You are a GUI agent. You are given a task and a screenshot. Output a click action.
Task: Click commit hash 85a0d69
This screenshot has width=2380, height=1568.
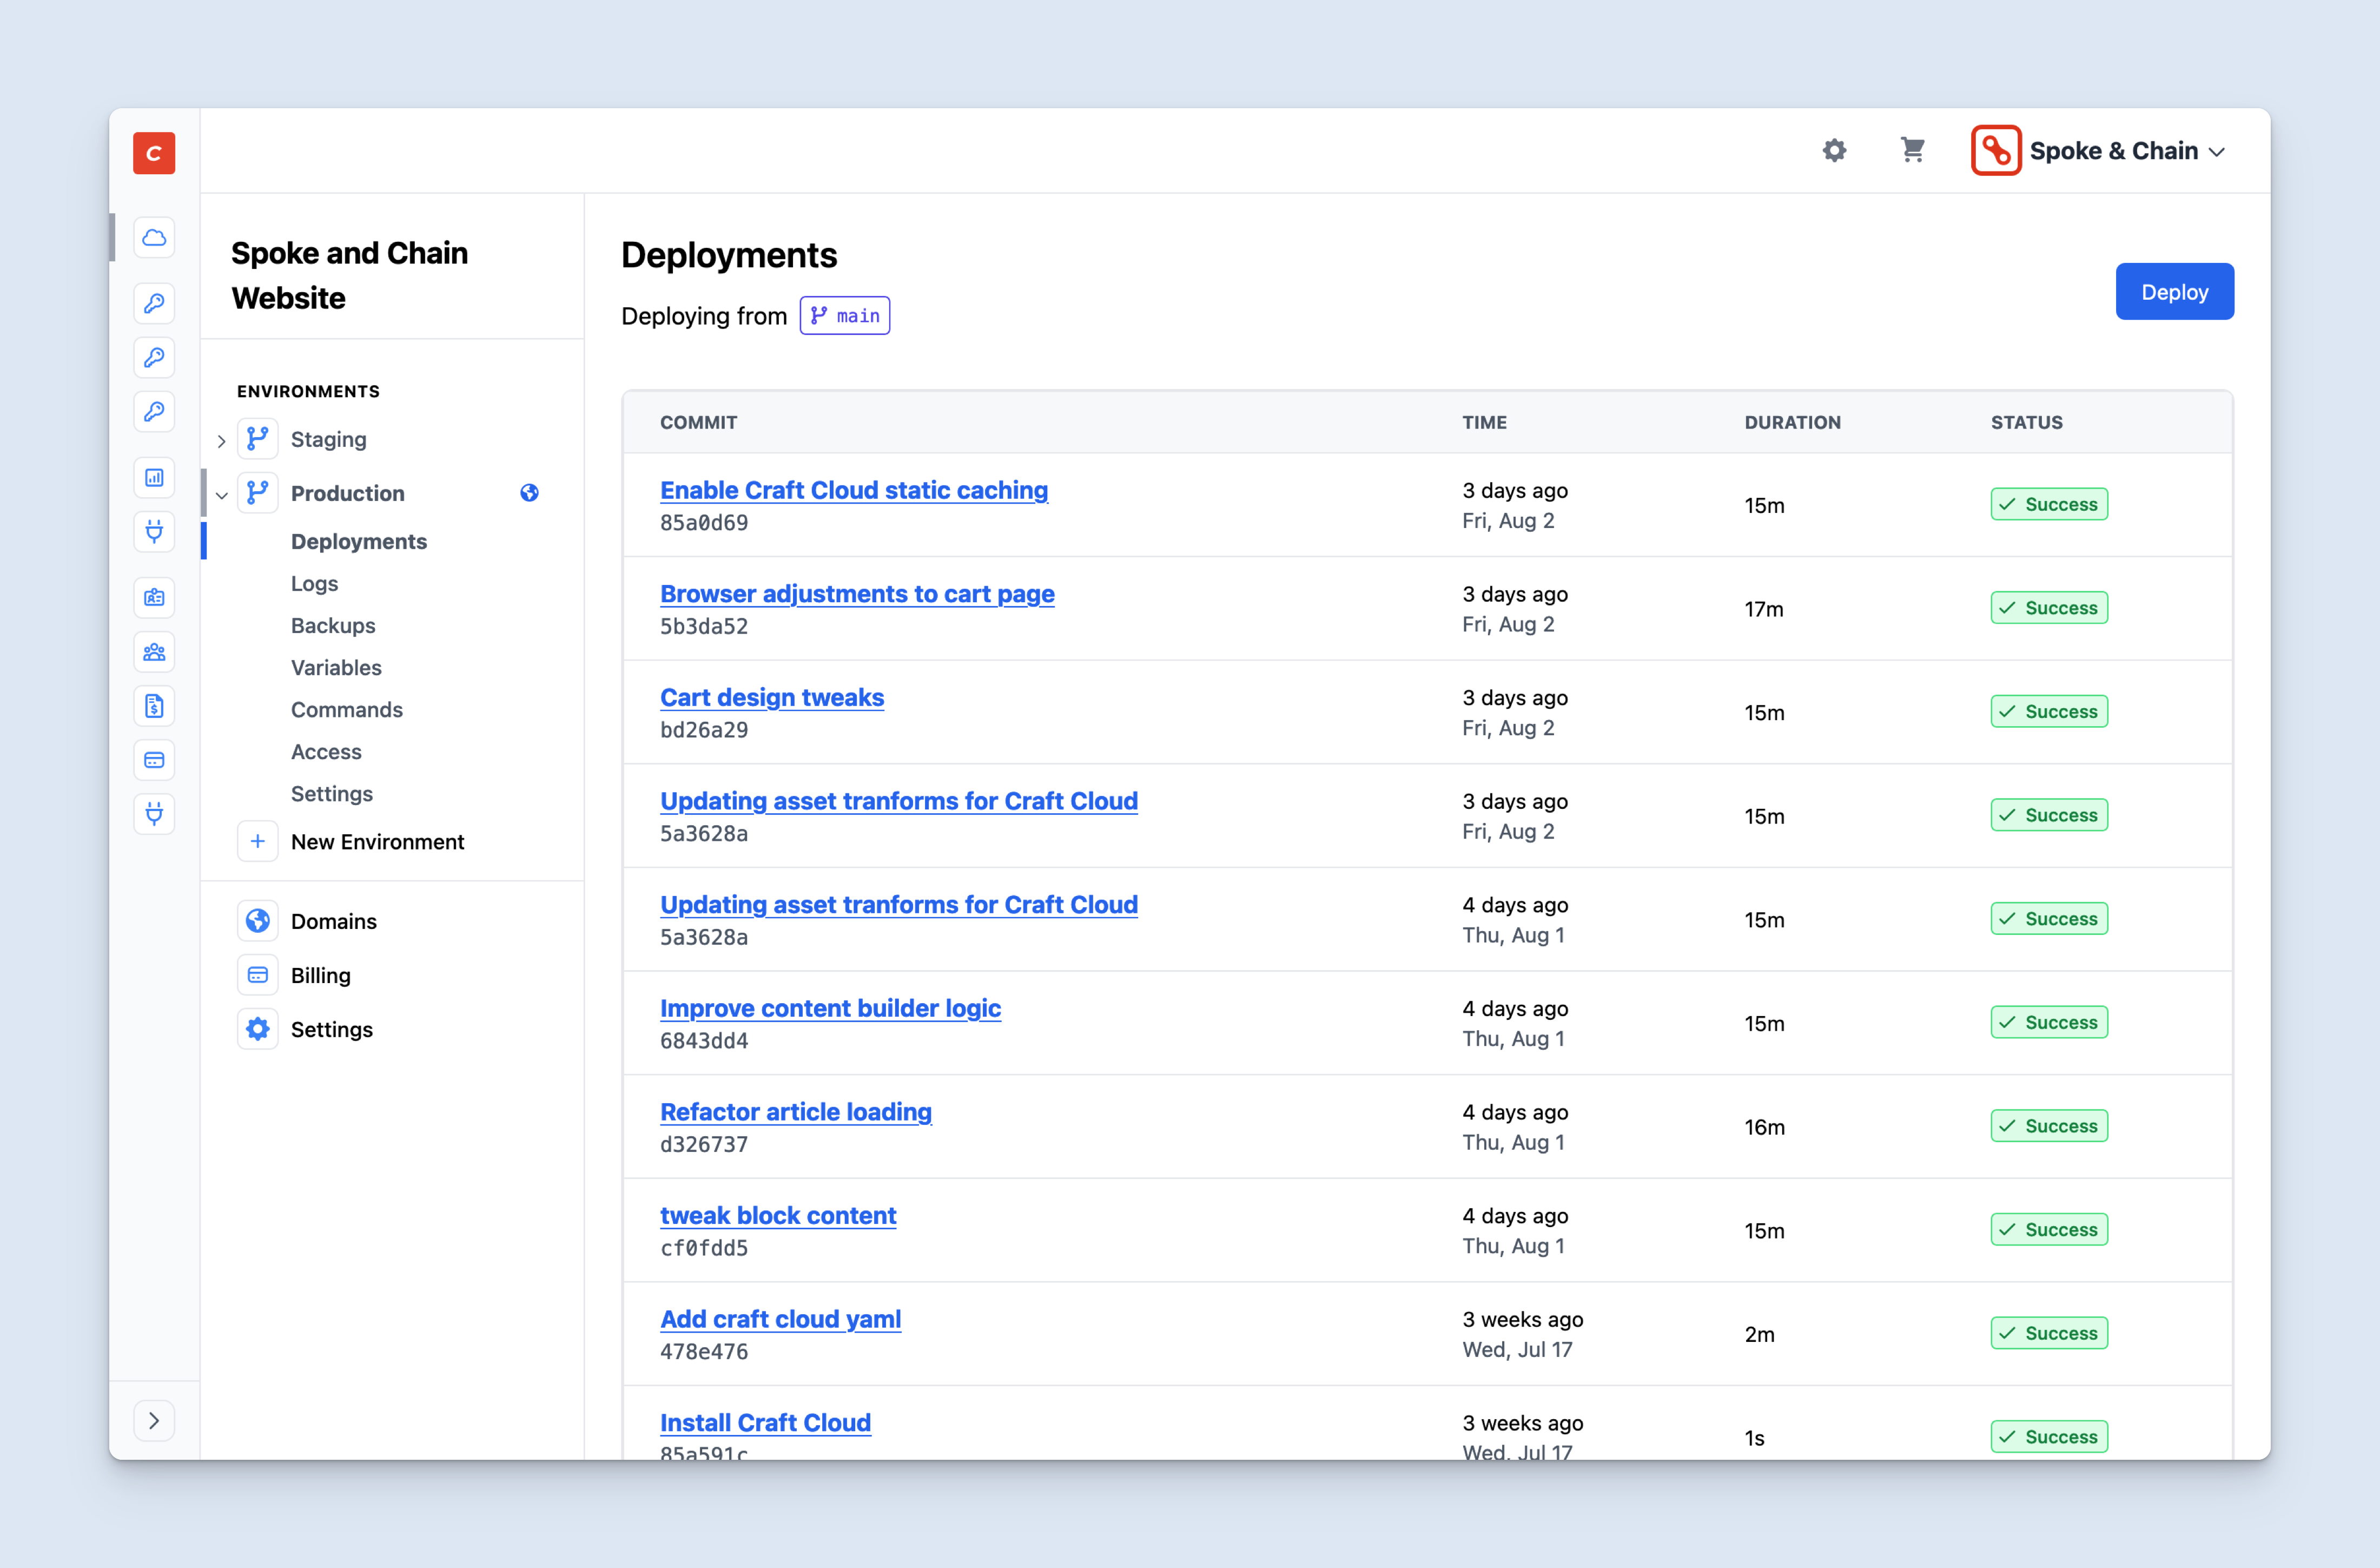point(704,523)
